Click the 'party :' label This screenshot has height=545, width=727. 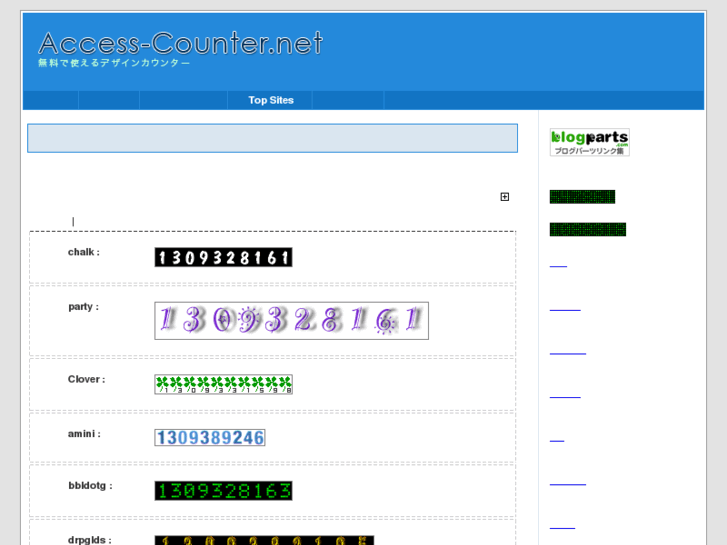(83, 307)
